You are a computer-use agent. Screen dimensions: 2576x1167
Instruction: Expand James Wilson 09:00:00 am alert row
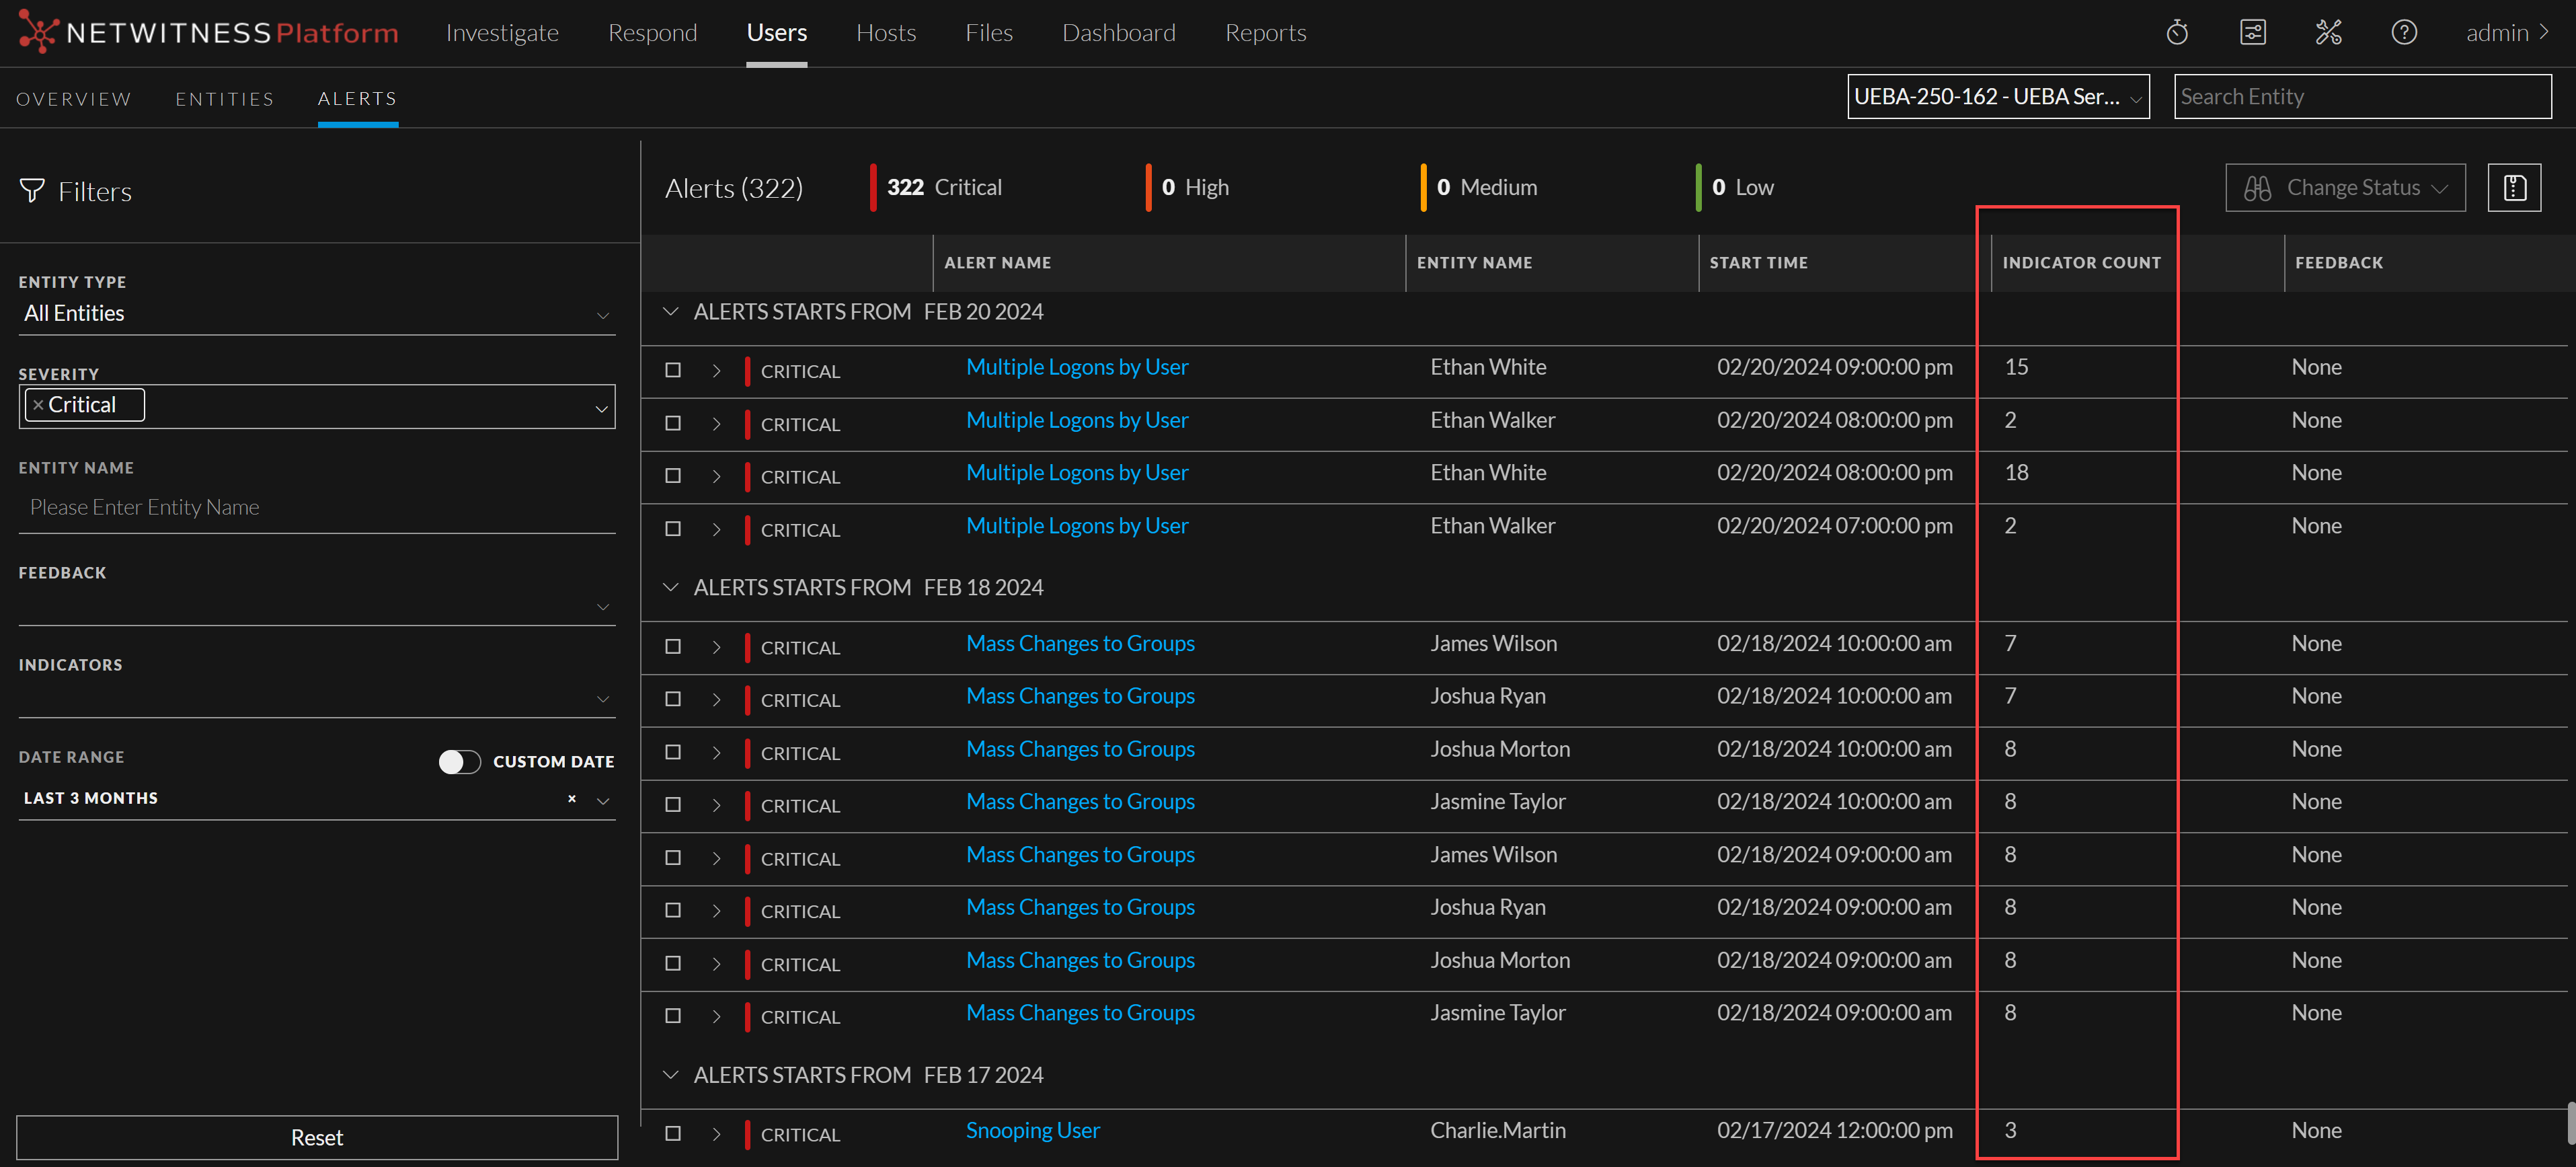click(x=716, y=858)
